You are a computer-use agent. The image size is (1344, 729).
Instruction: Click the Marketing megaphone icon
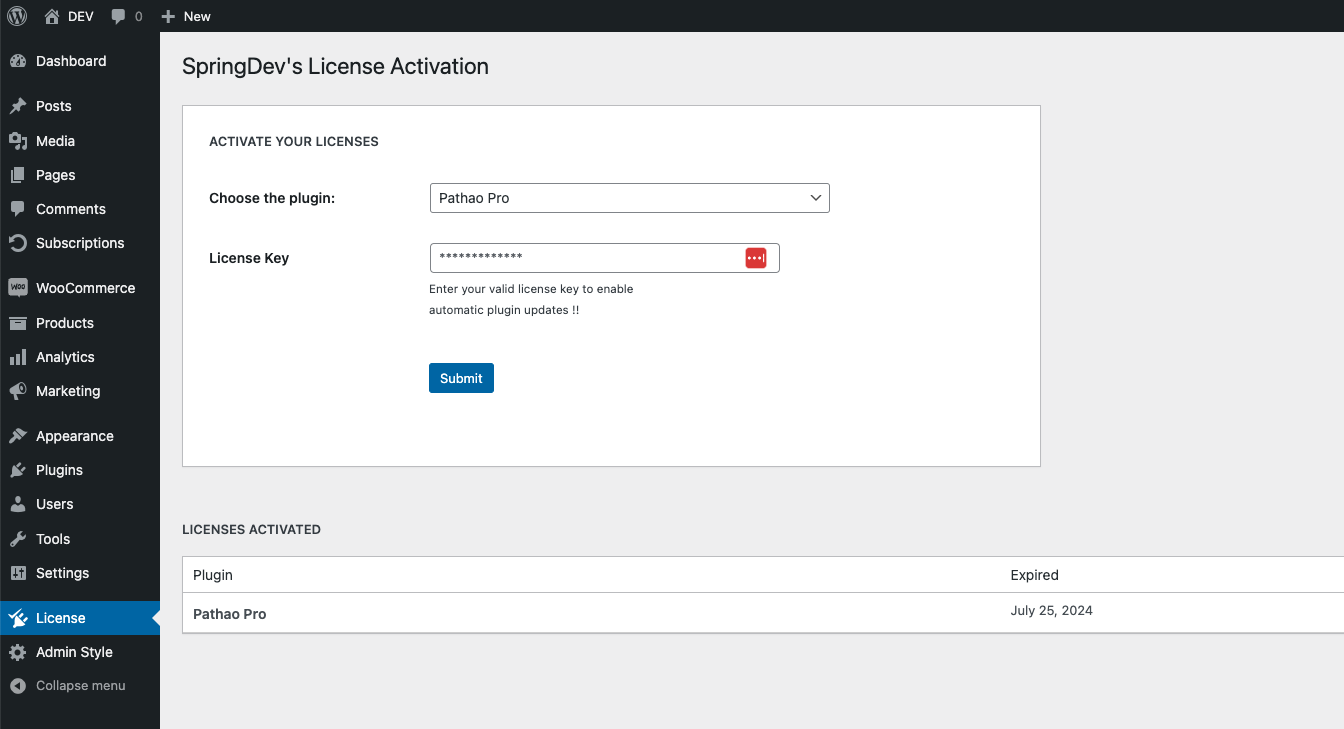(x=18, y=391)
